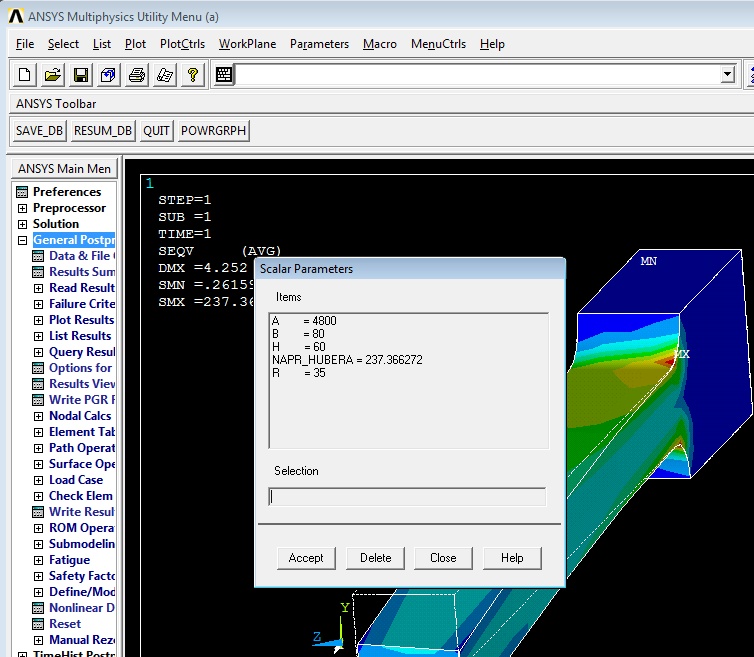Screen dimensions: 754x657
Task: Click the Manual Rezoning tree item
Action: point(82,640)
